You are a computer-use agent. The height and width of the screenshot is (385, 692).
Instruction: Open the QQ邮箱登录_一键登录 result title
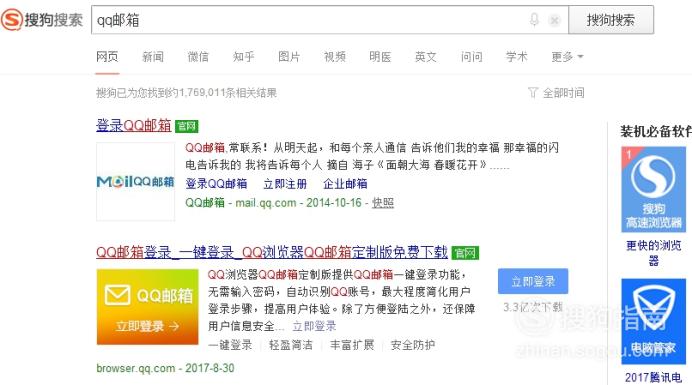tap(272, 252)
